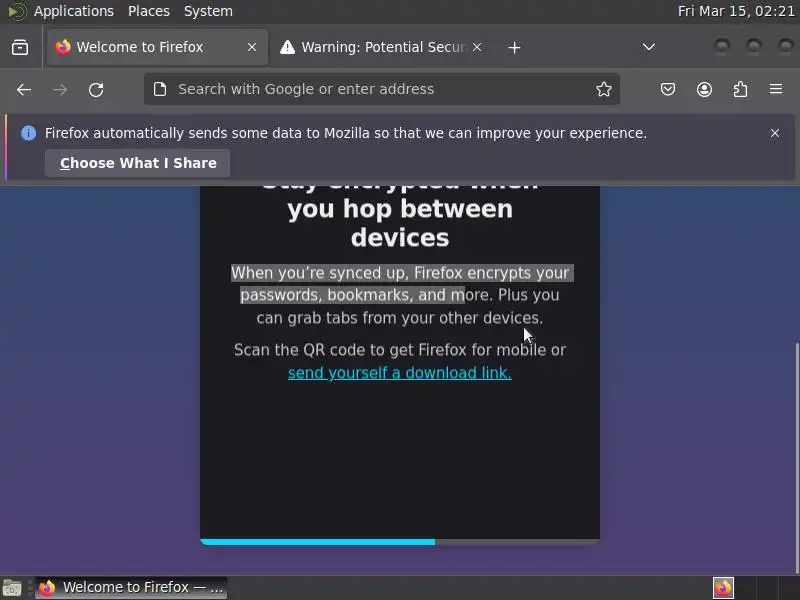
Task: Open the Places menu
Action: (148, 11)
